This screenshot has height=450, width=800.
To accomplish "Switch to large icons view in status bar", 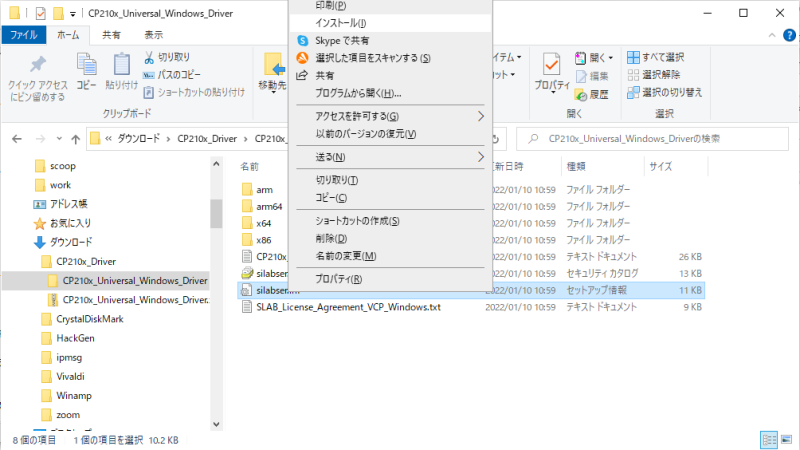I will [786, 439].
